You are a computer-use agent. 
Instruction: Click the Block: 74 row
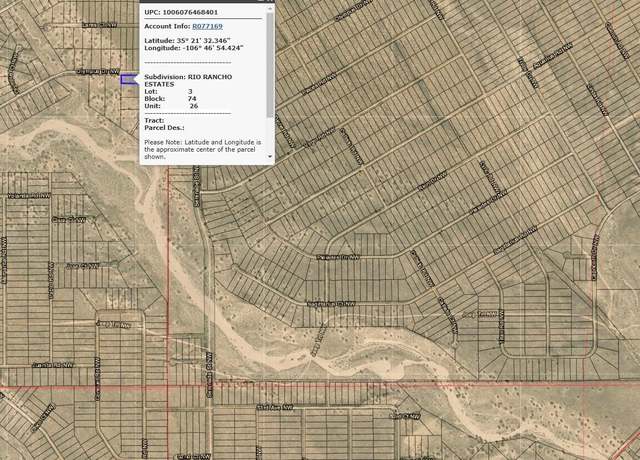pyautogui.click(x=170, y=99)
